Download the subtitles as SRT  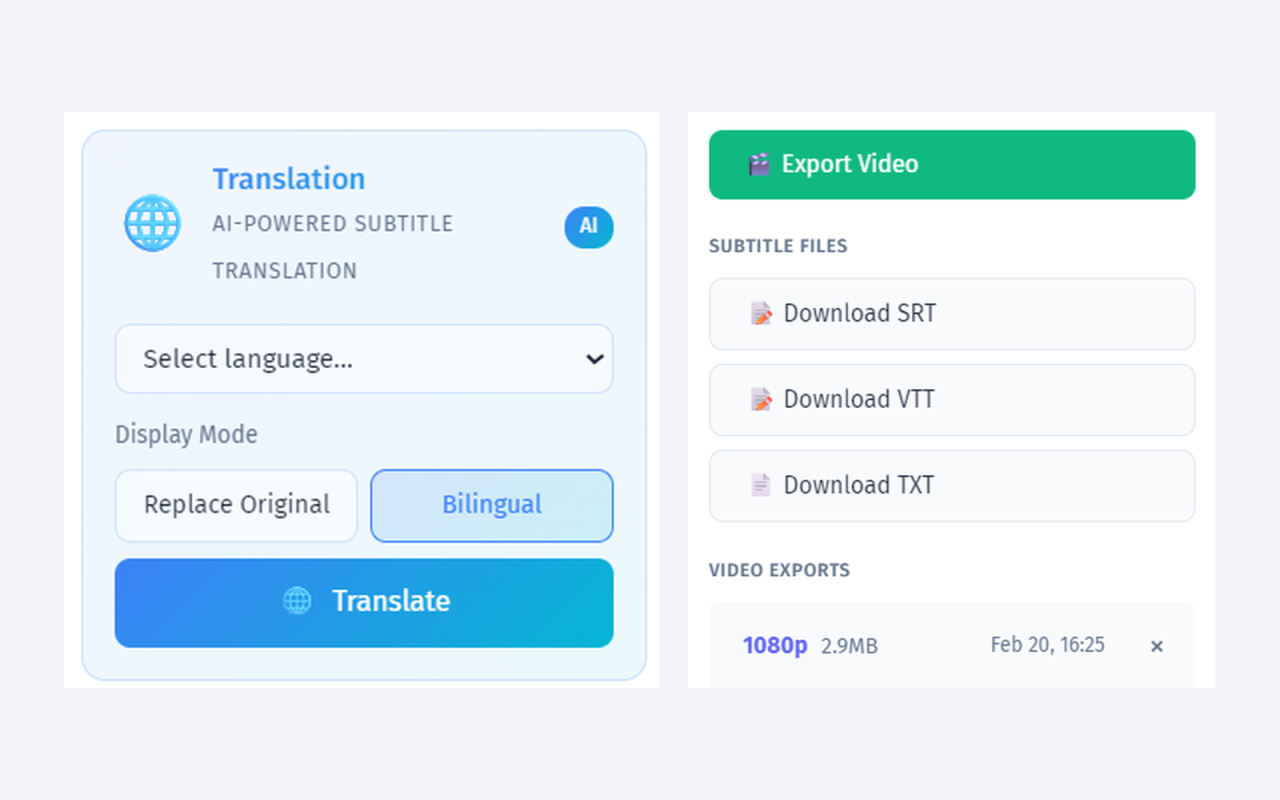[x=952, y=313]
